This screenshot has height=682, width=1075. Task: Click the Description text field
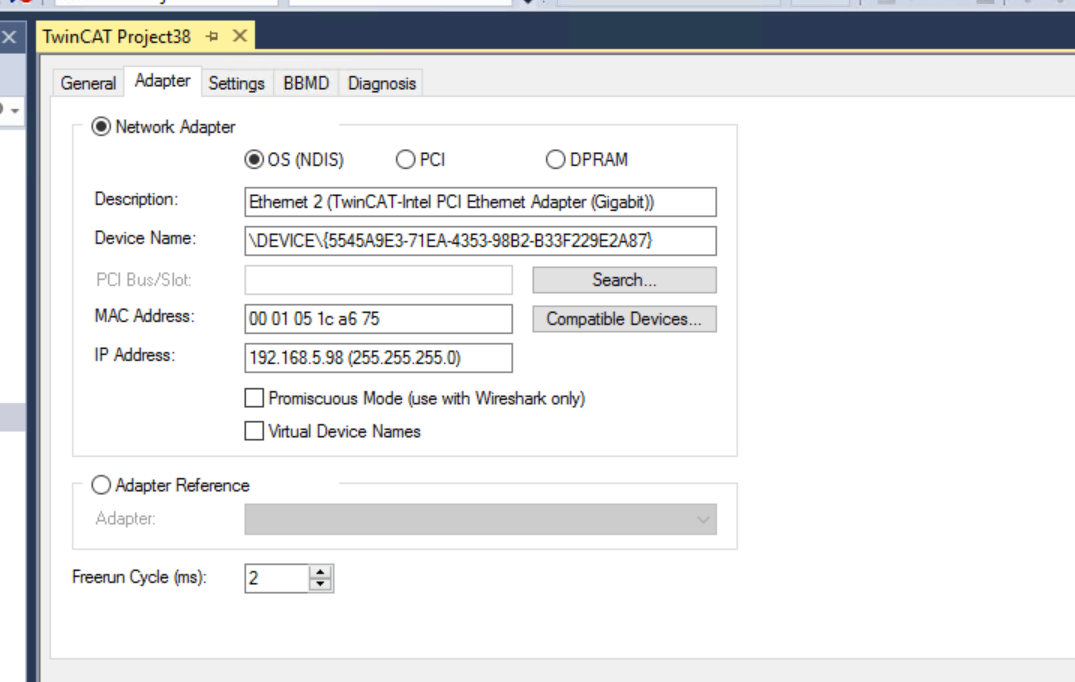point(480,202)
